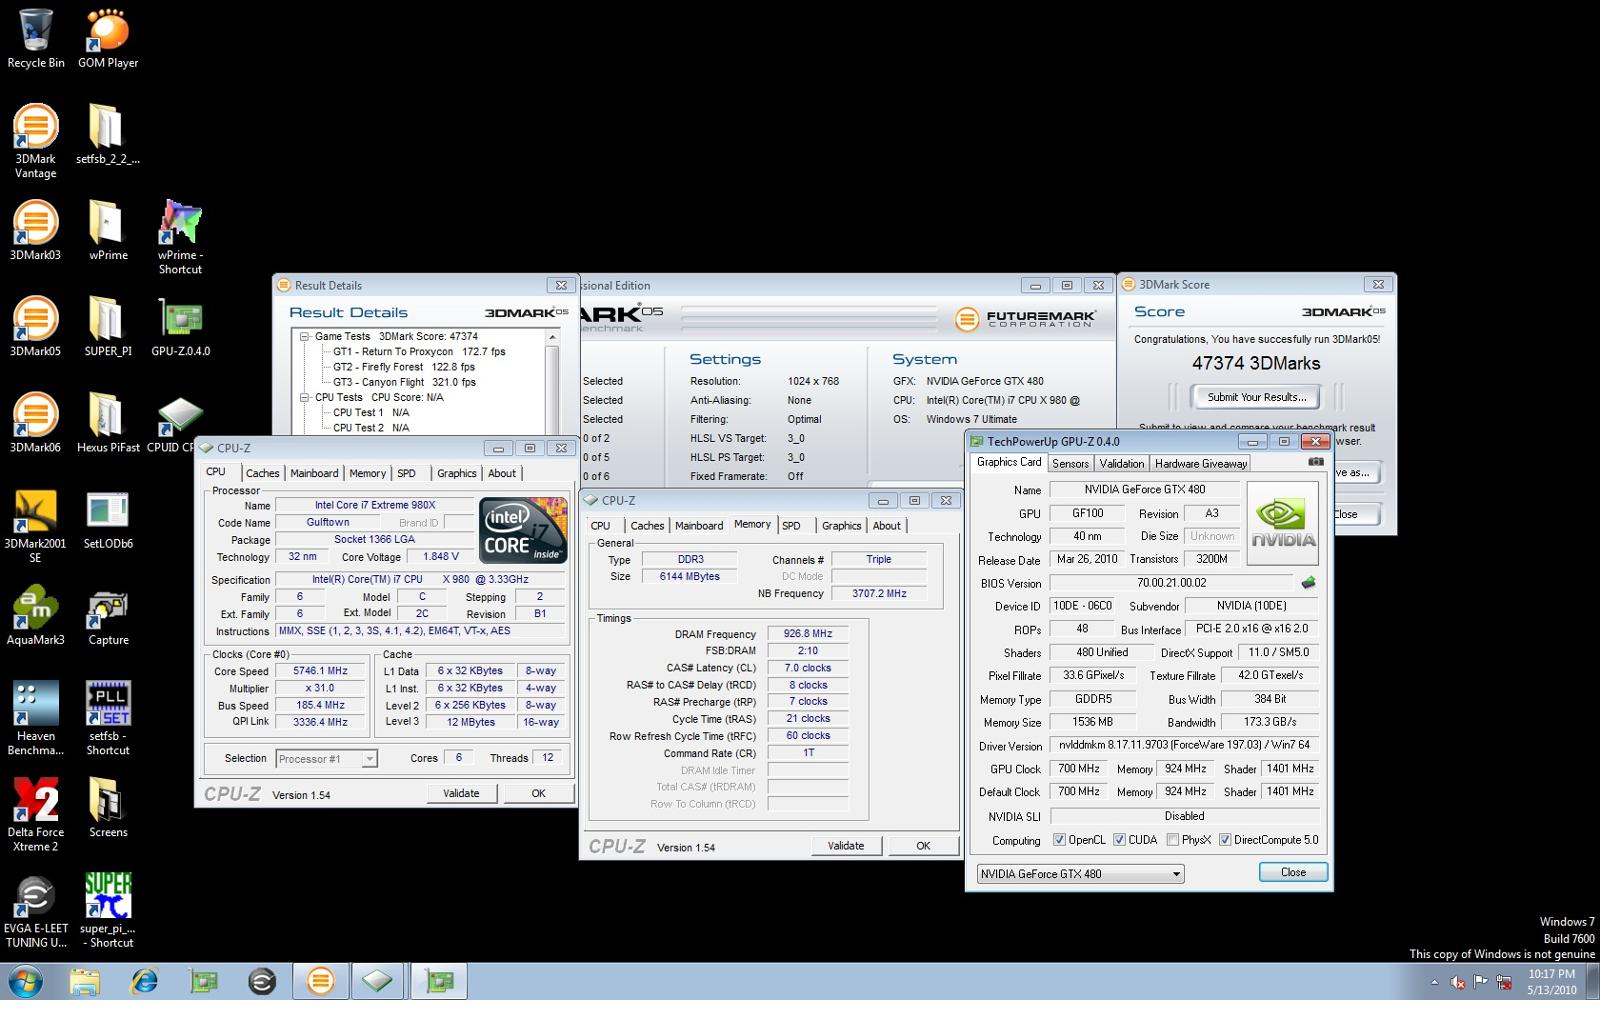Screen dimensions: 1600x1019
Task: Open Internet Explorer from the taskbar
Action: click(x=145, y=982)
